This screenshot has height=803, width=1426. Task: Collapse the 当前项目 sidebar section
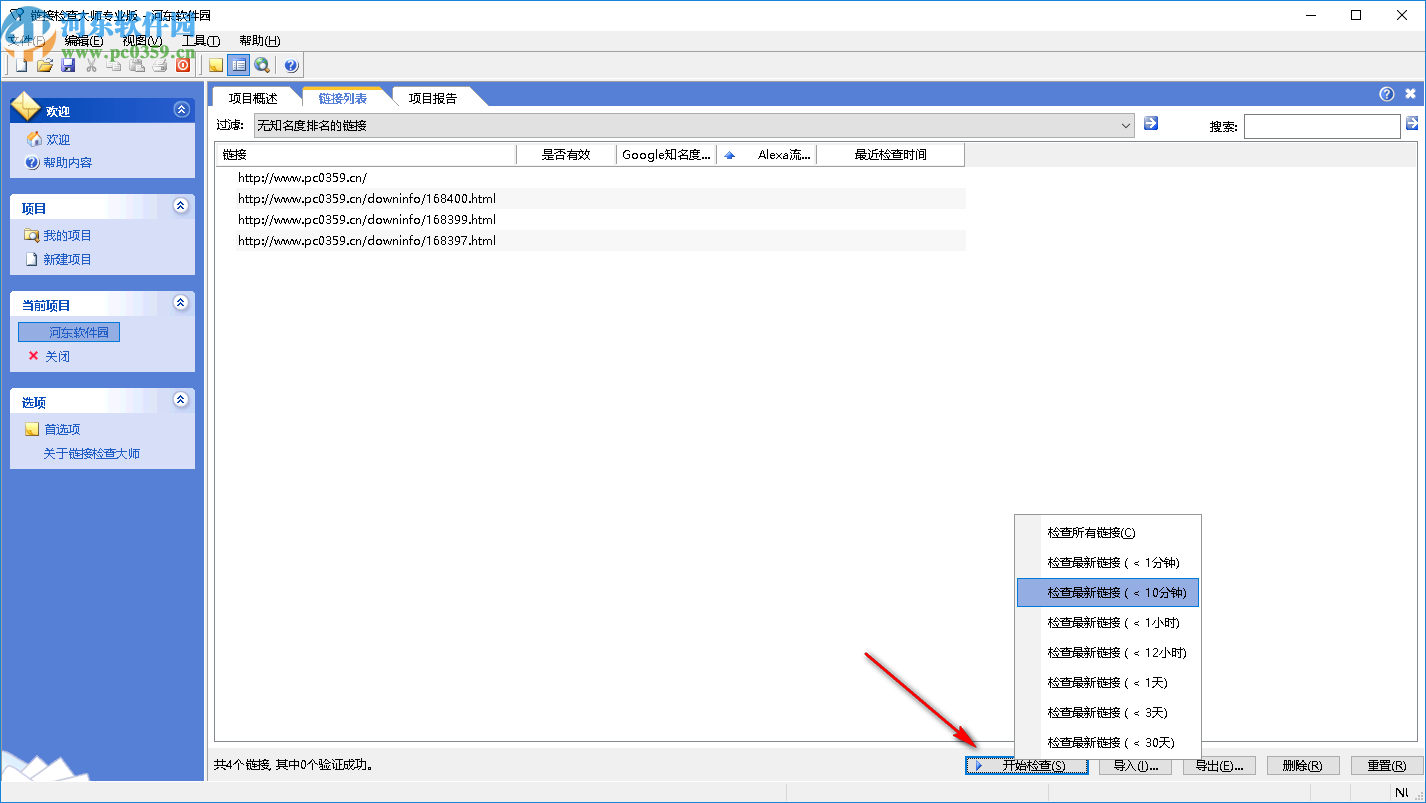181,302
